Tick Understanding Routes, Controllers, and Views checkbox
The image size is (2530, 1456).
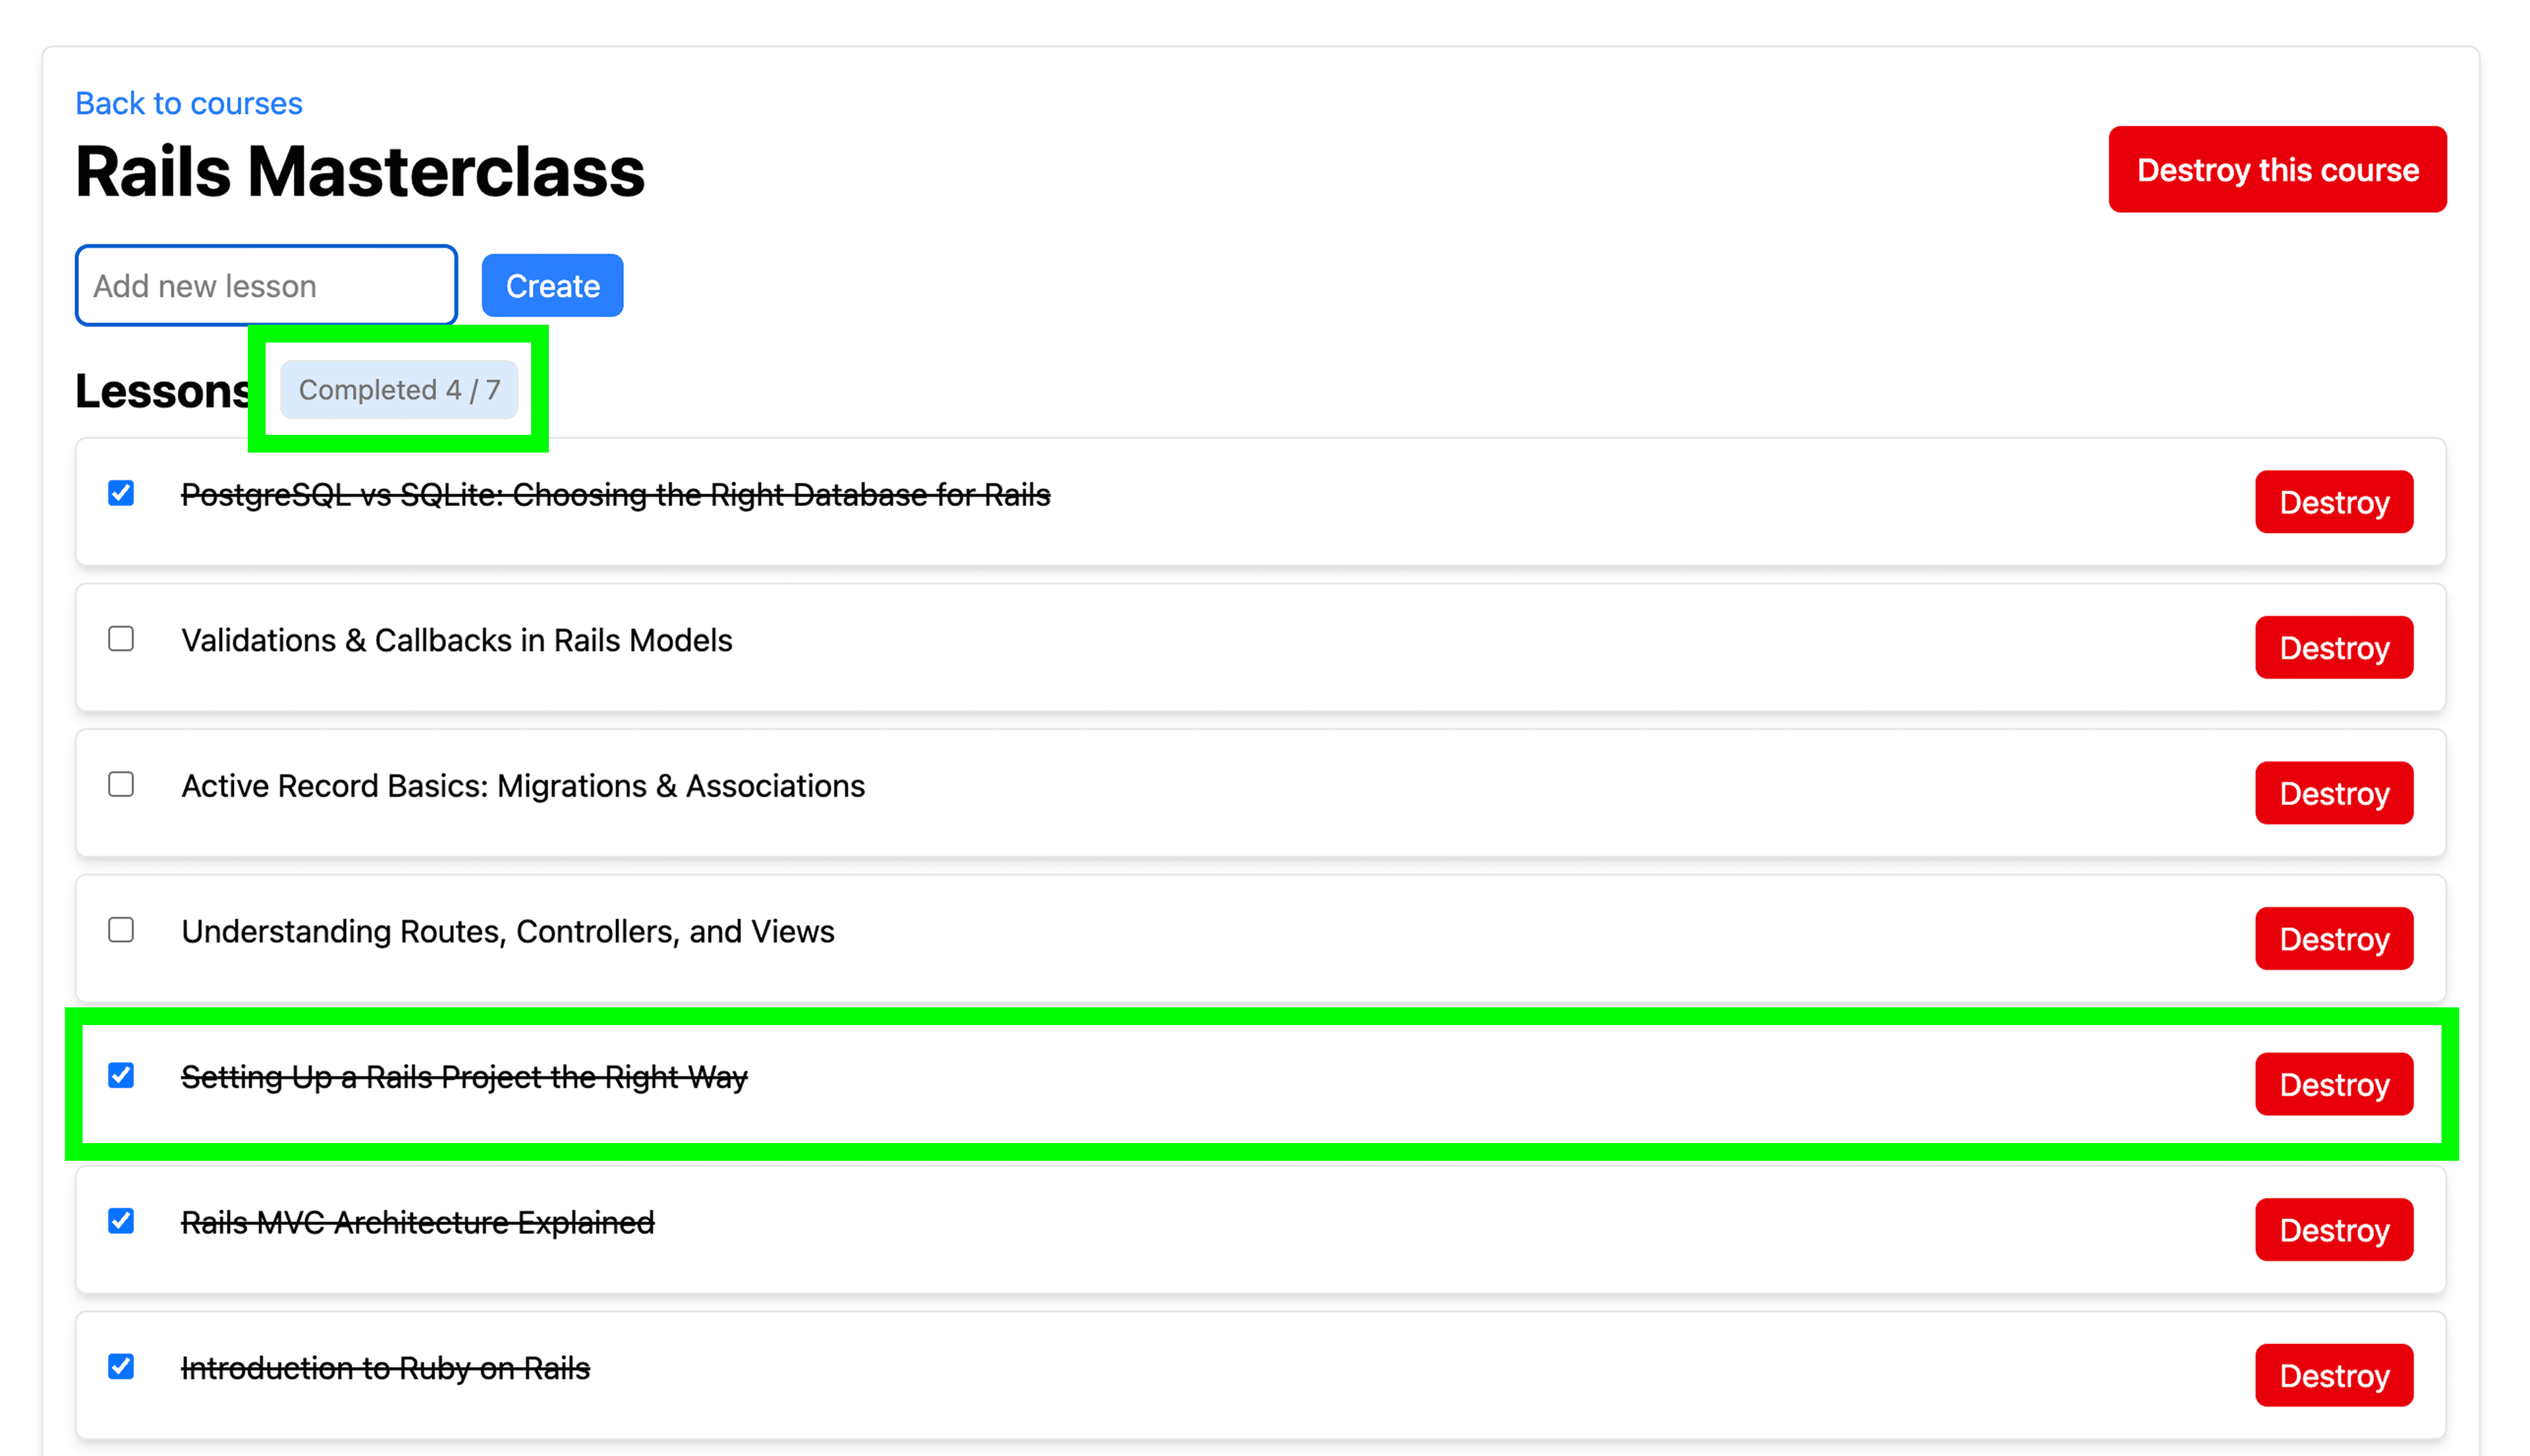click(121, 930)
